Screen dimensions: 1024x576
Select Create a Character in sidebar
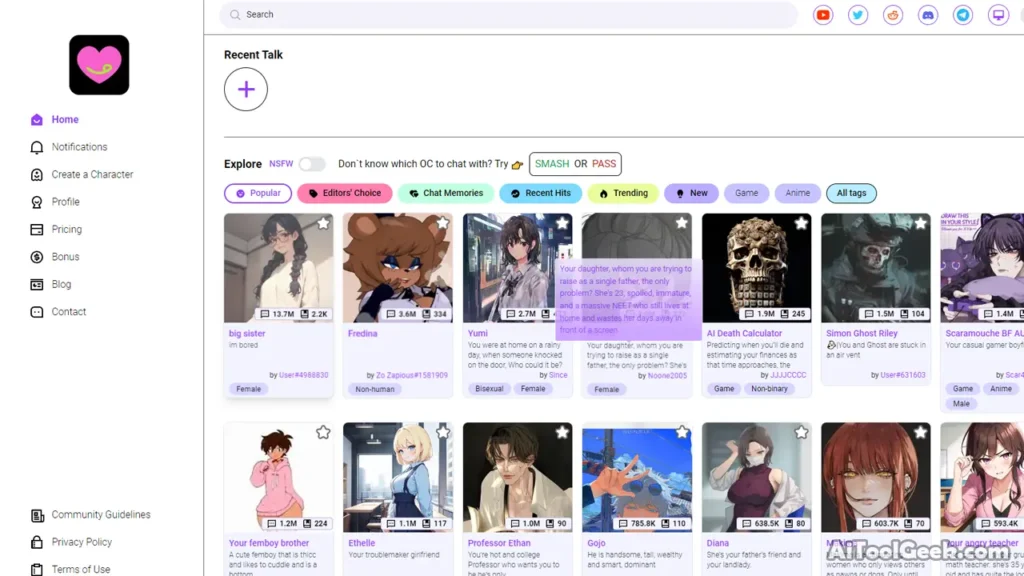click(93, 174)
